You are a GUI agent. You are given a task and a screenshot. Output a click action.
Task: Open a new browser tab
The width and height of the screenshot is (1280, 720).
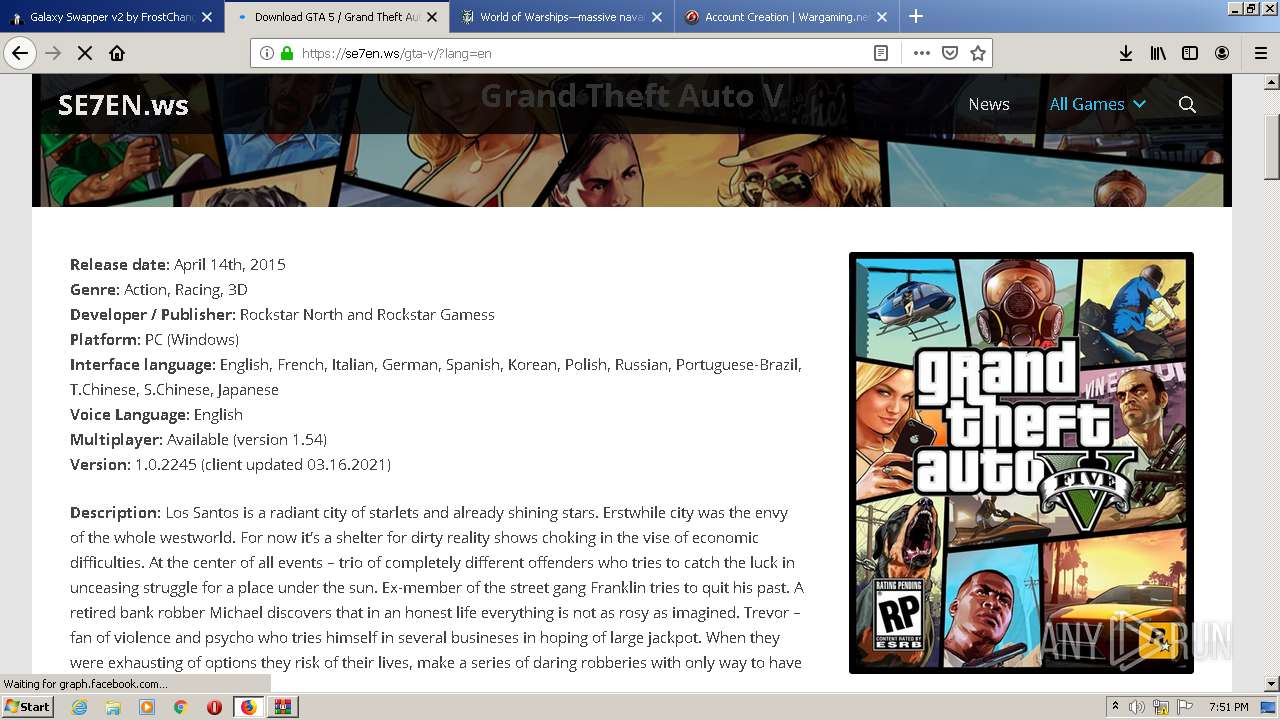(x=916, y=16)
